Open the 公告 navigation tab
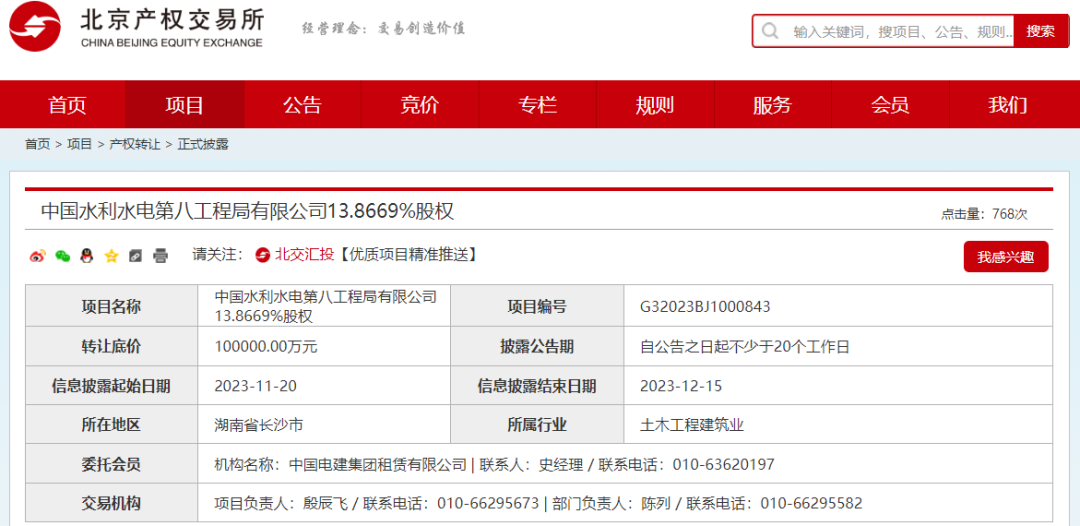 (x=302, y=105)
